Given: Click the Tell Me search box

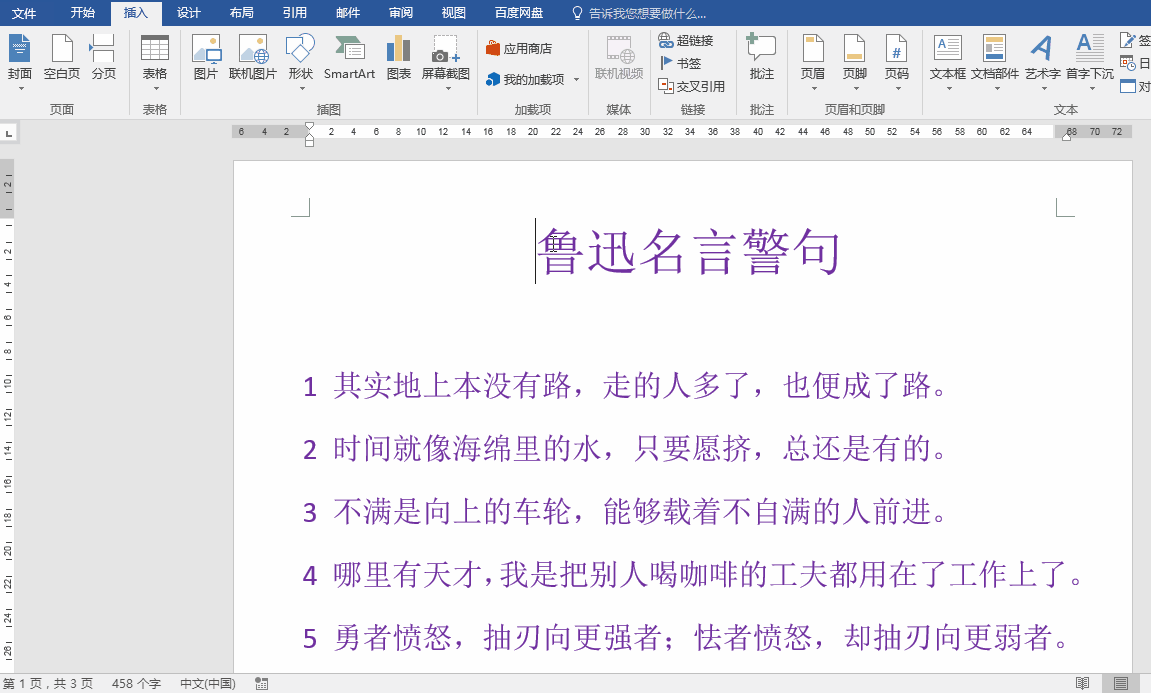Looking at the screenshot, I should pyautogui.click(x=639, y=13).
